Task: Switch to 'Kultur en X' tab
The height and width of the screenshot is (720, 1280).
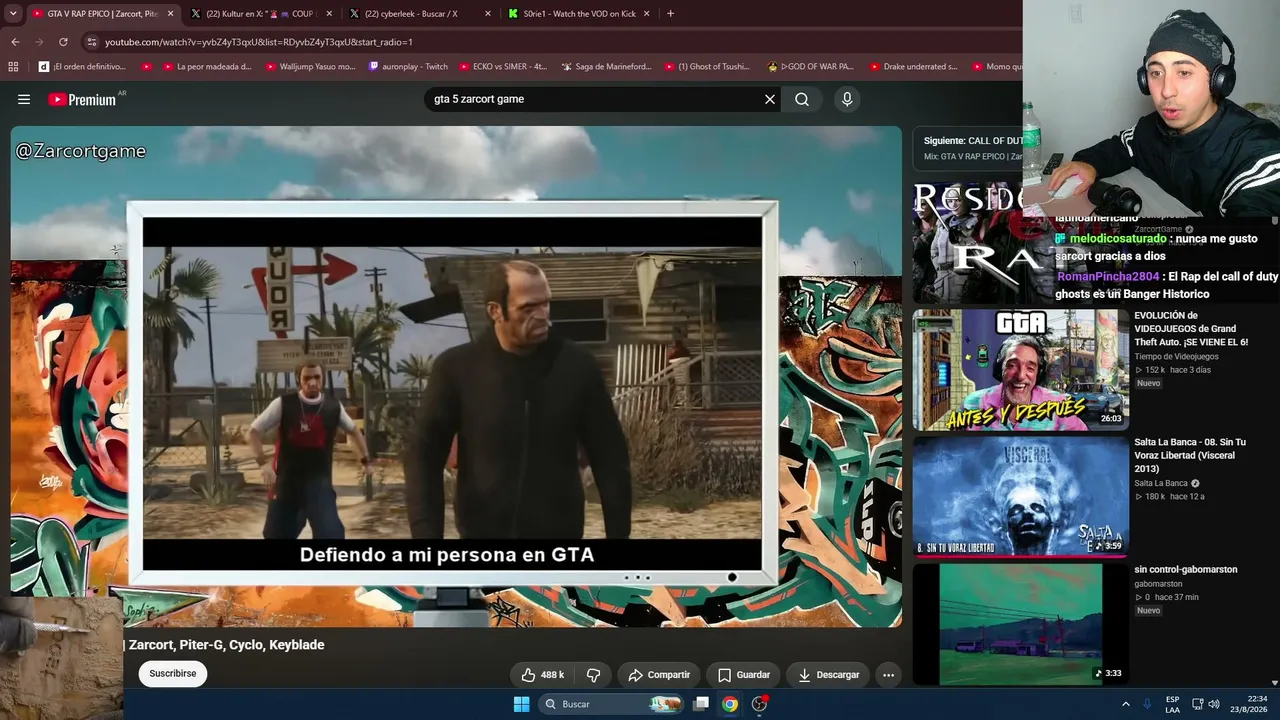Action: pyautogui.click(x=260, y=14)
